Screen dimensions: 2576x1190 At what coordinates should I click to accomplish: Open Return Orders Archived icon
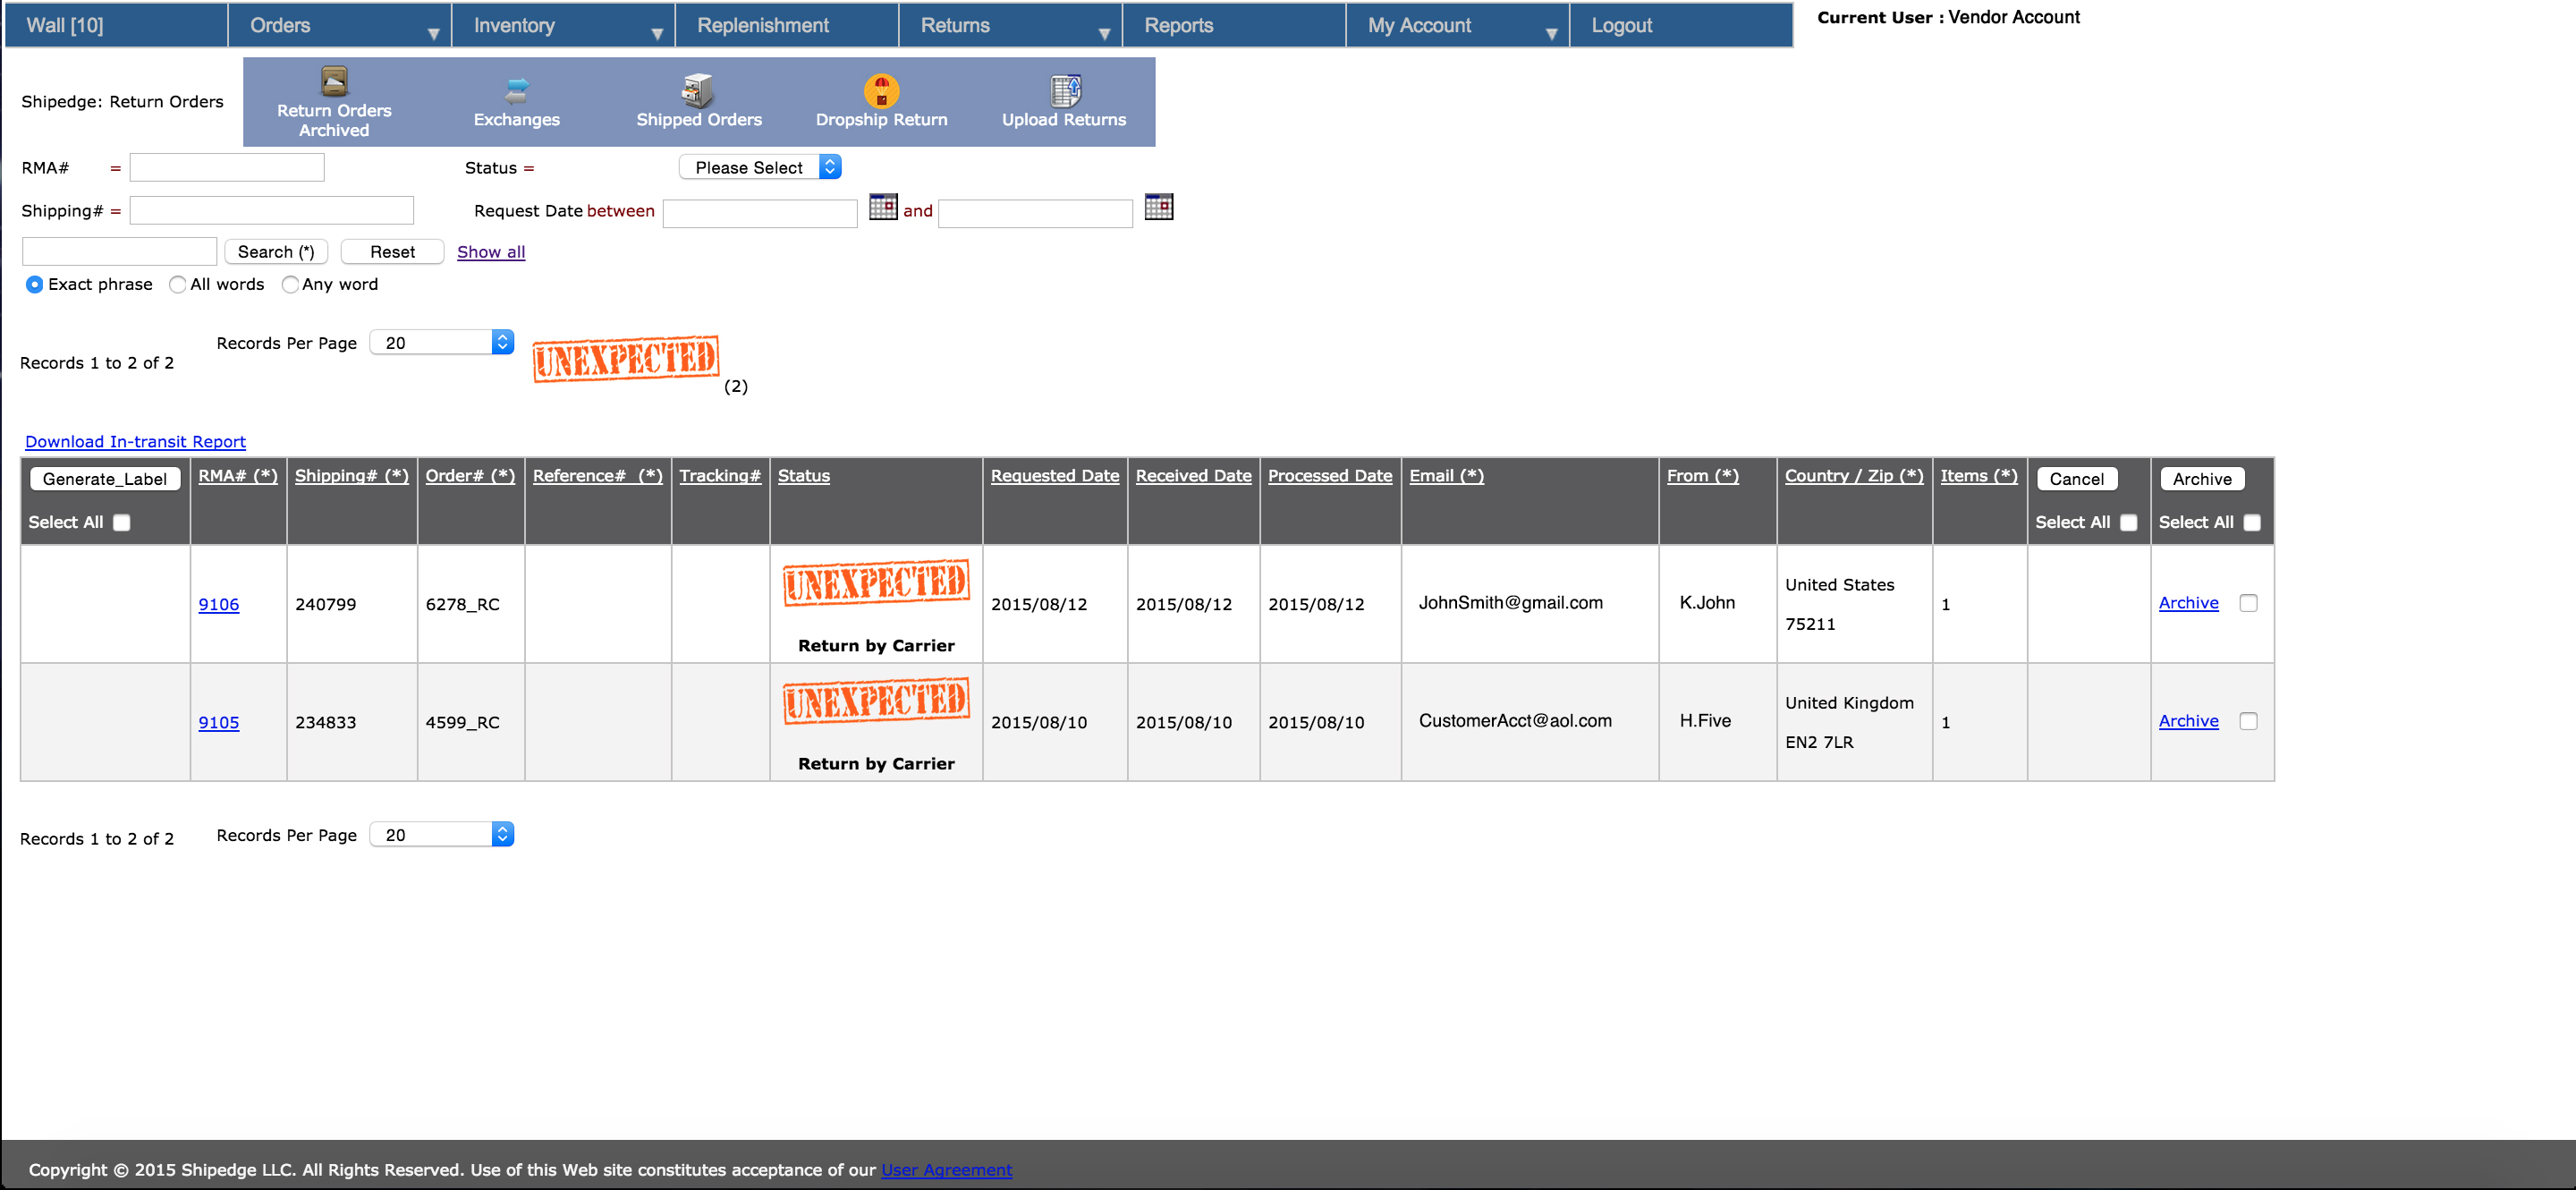[334, 81]
